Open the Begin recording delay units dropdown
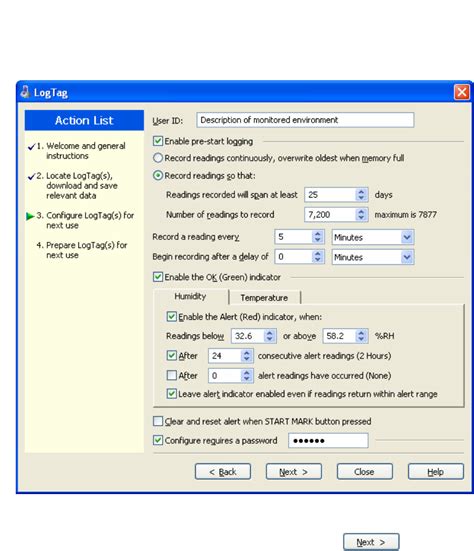 407,257
